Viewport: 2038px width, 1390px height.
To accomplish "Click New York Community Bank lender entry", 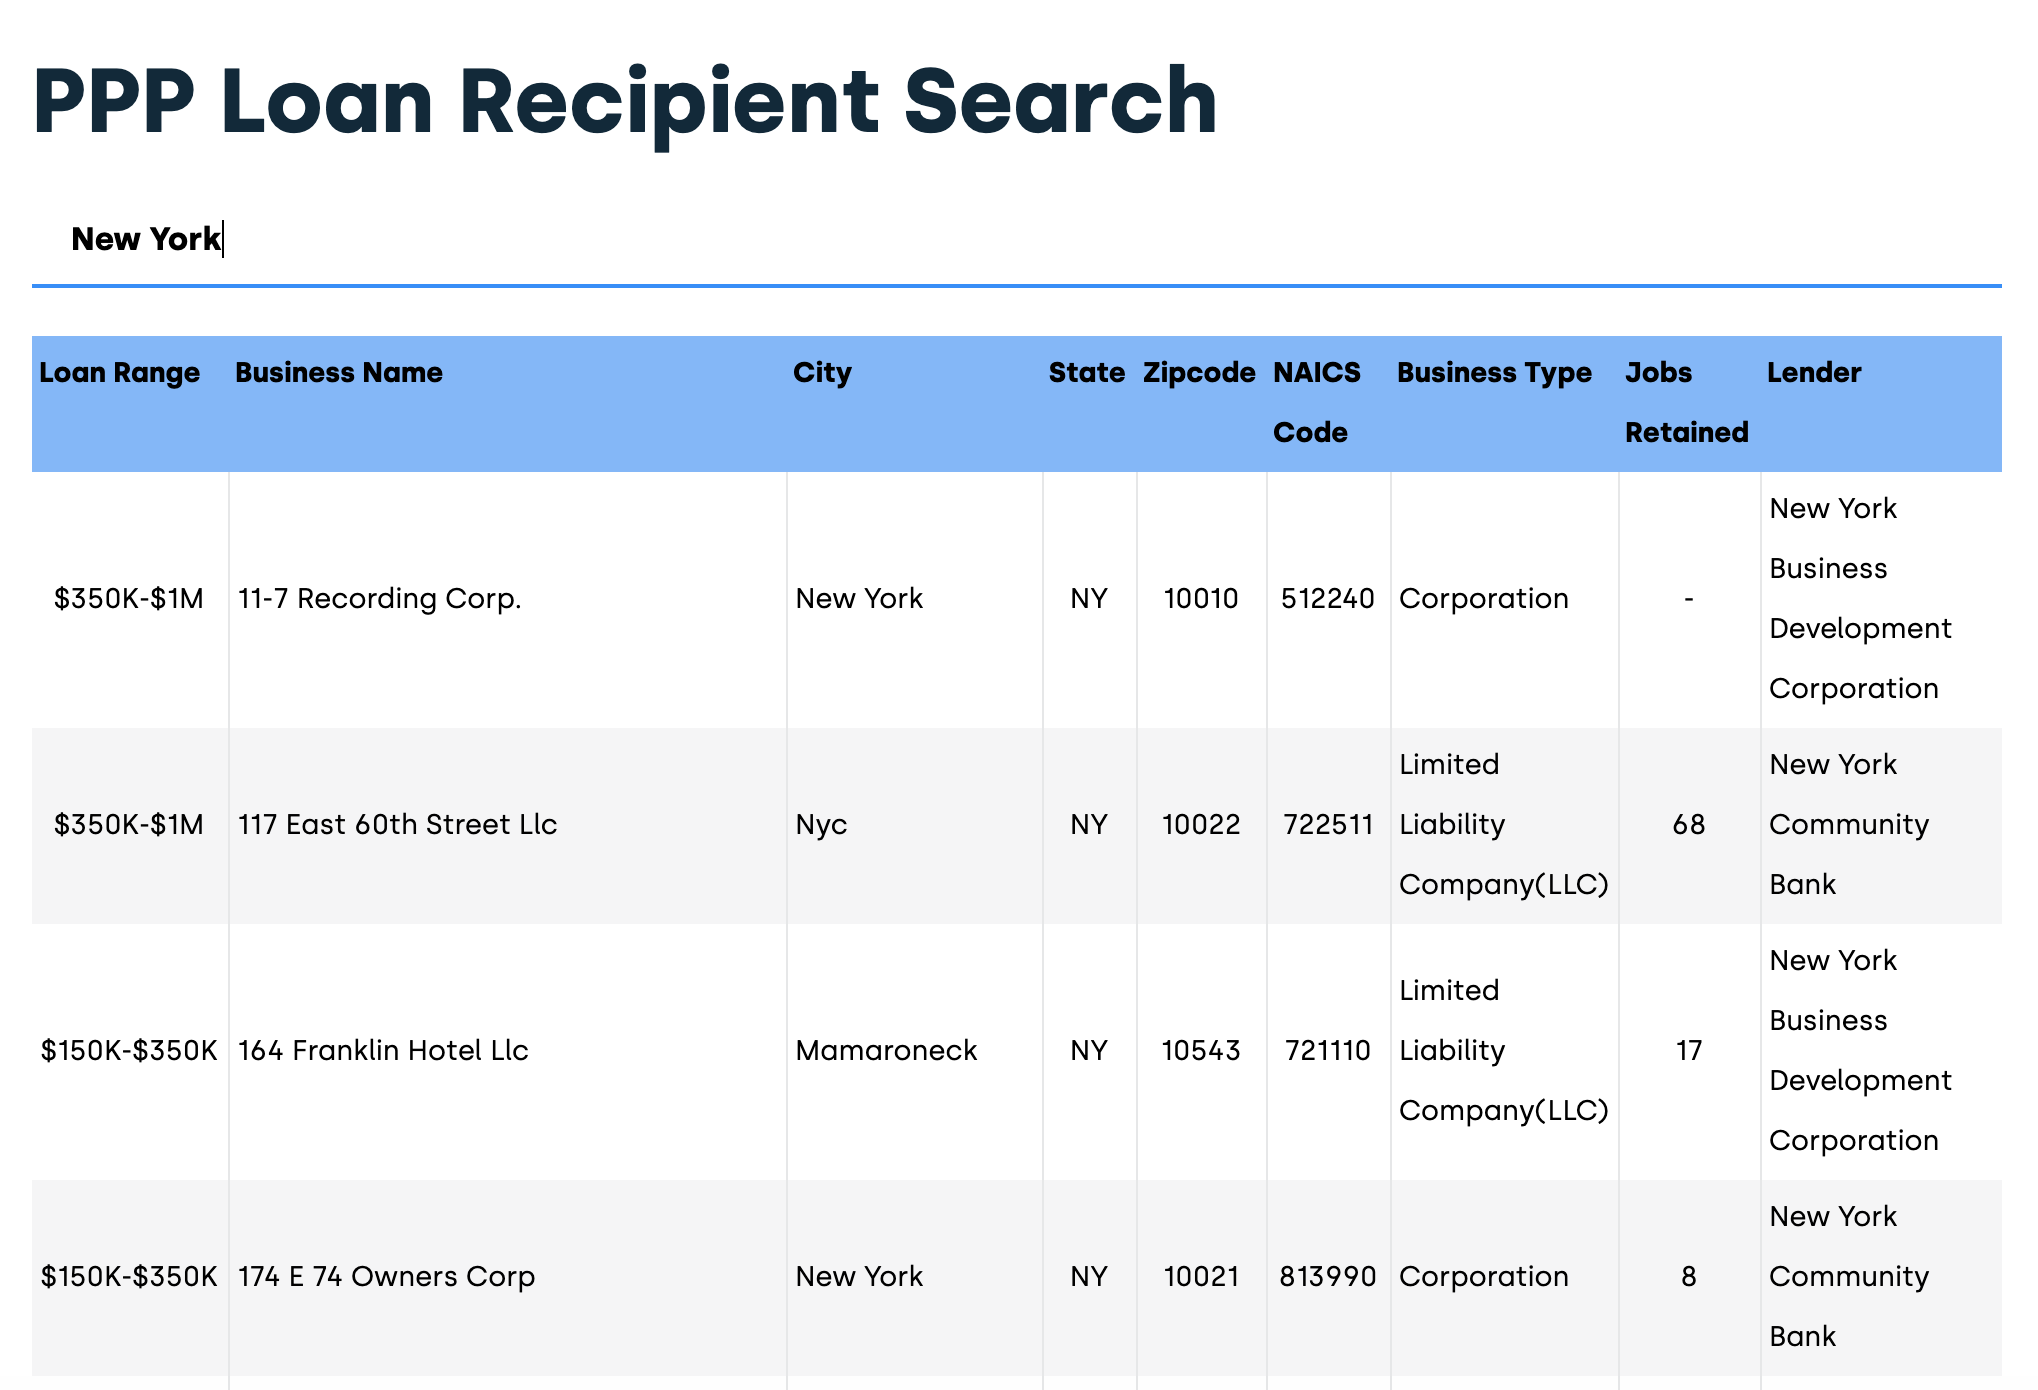I will tap(1848, 824).
